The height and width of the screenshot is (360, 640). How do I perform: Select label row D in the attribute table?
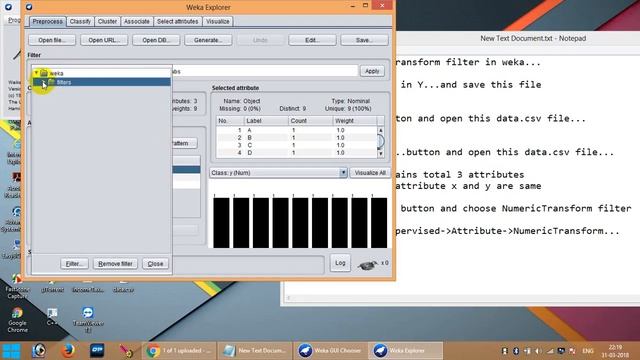[x=297, y=153]
